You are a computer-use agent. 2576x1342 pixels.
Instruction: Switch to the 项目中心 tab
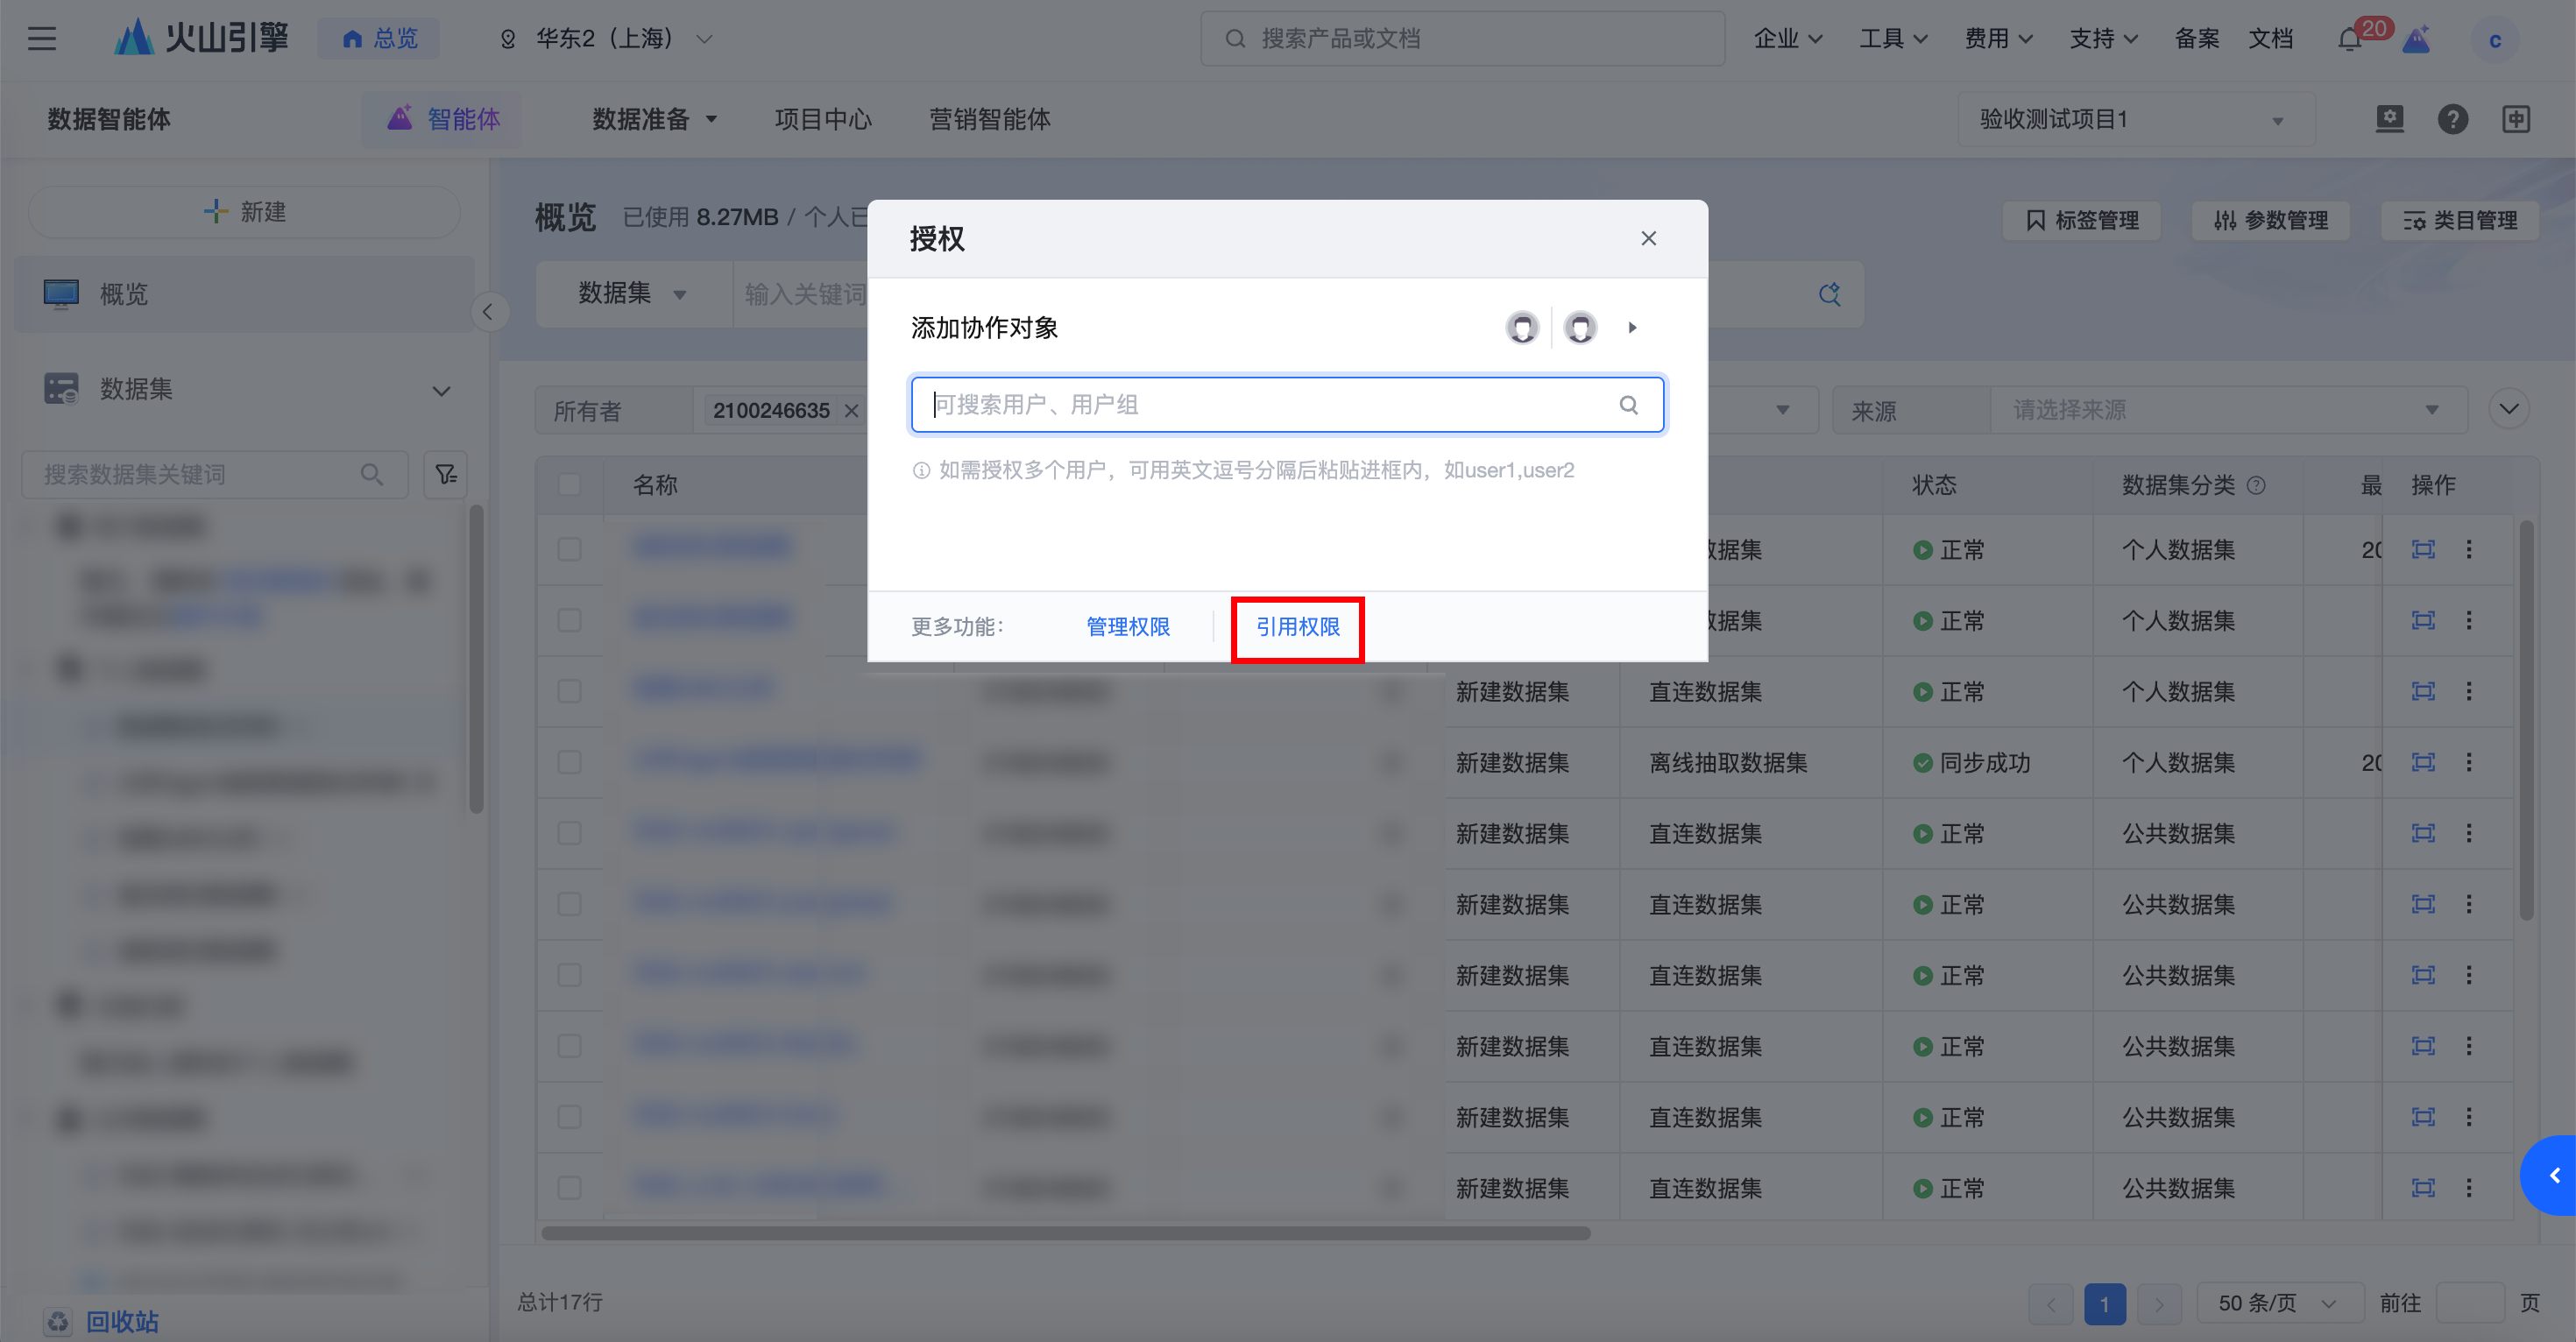(x=823, y=120)
